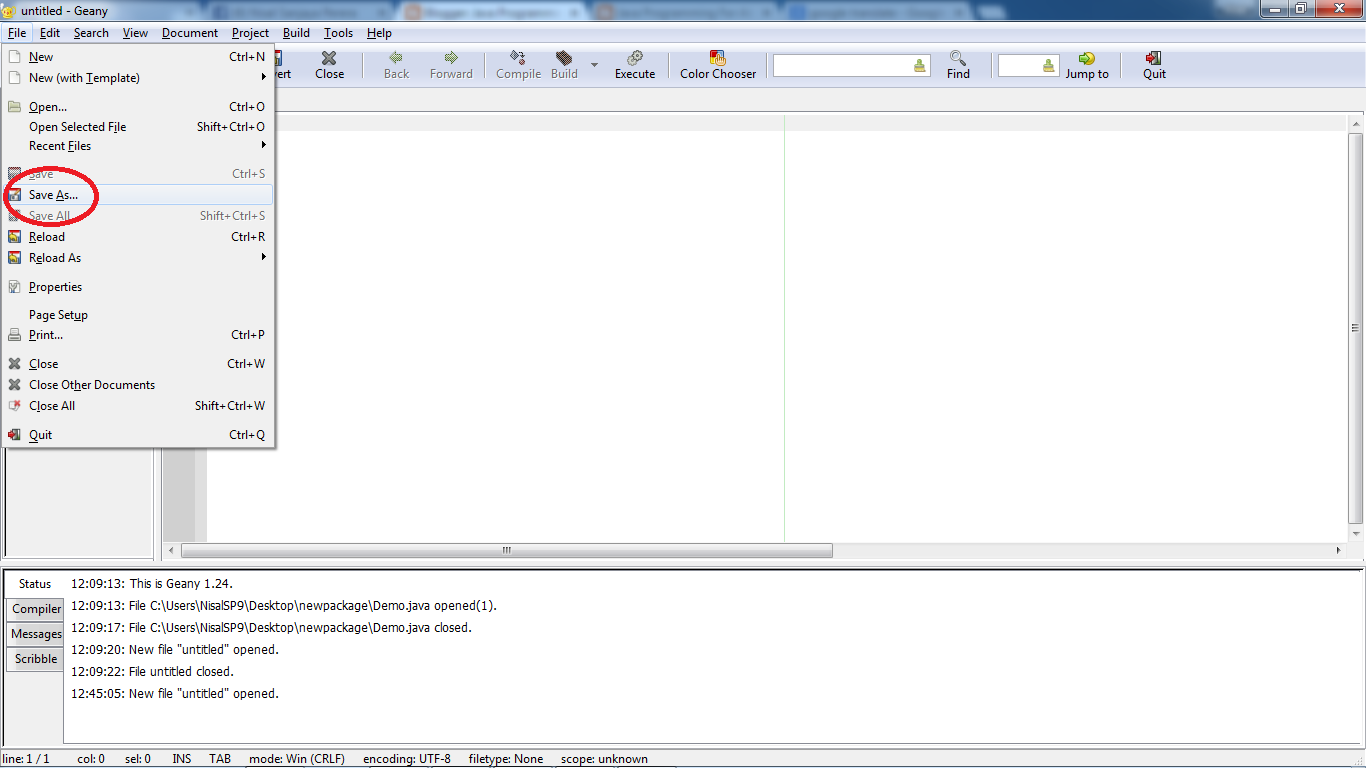Run the program with the Execute icon
This screenshot has width=1366, height=768.
coord(634,65)
